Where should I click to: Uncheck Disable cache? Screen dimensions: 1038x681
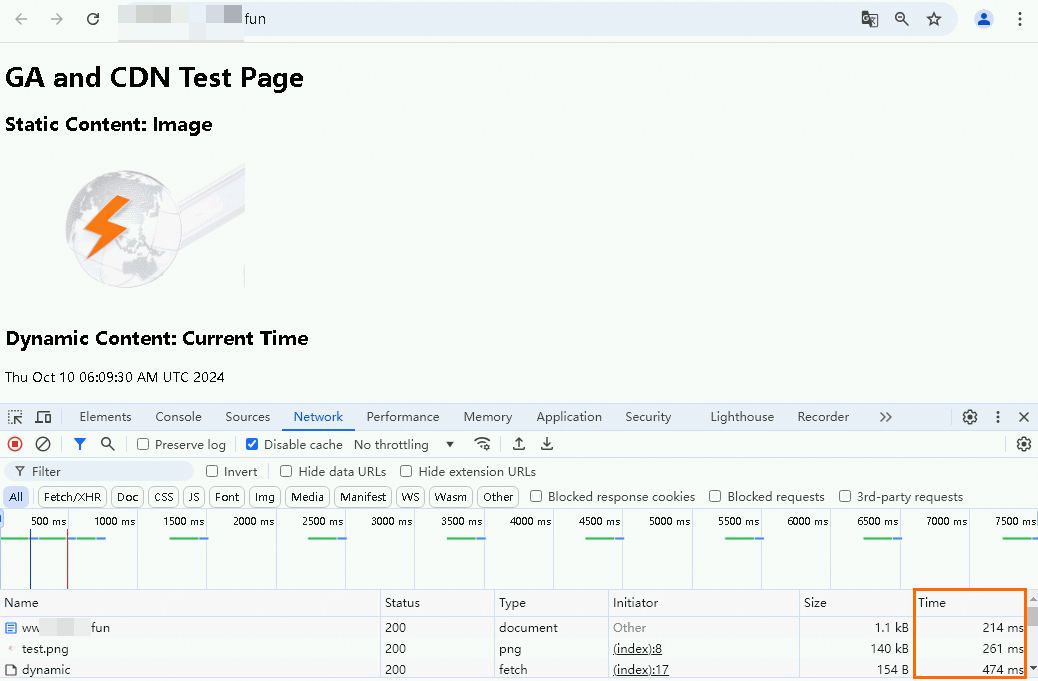coord(252,444)
